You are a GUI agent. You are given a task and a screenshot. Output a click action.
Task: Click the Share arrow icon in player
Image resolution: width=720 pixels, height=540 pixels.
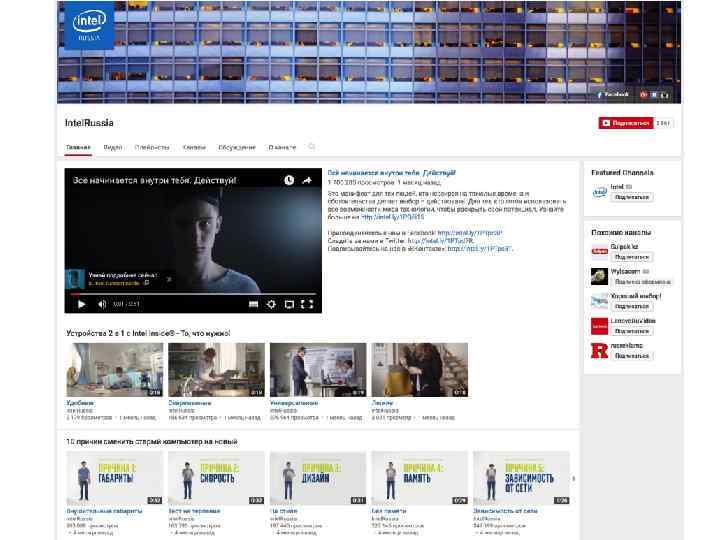[307, 180]
